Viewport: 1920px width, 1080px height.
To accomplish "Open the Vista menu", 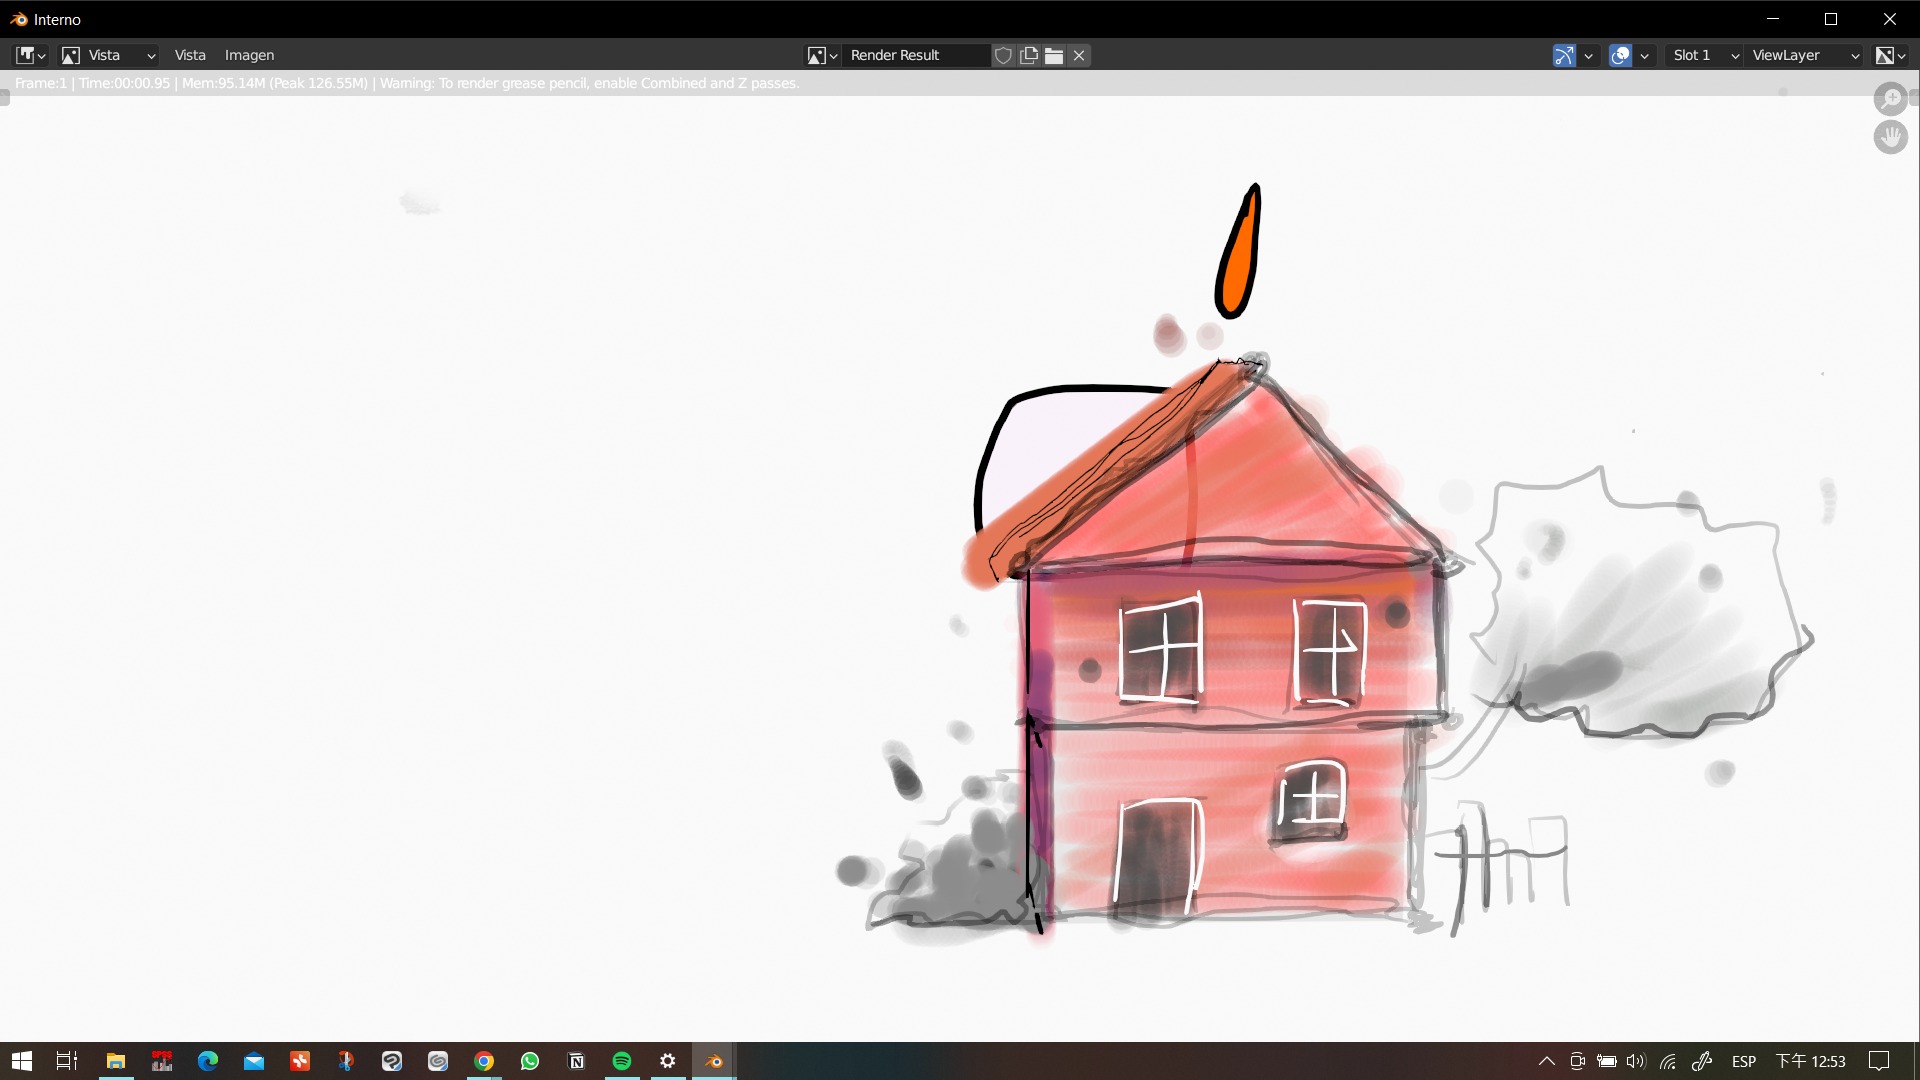I will click(x=190, y=55).
